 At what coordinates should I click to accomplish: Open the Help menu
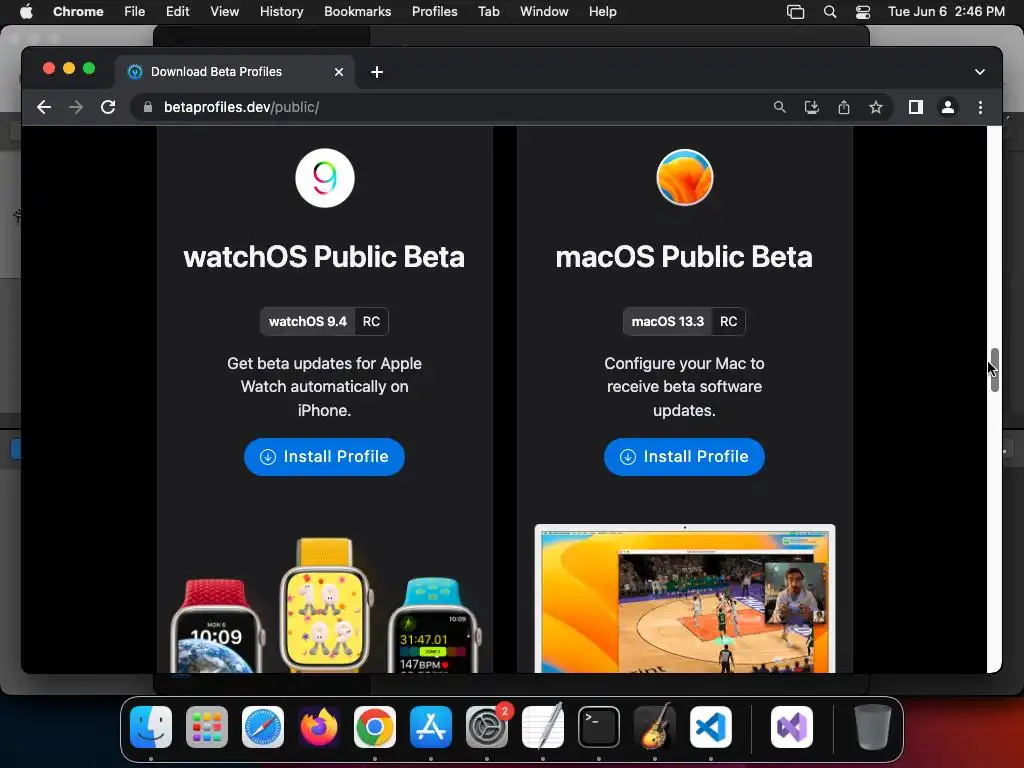[602, 12]
